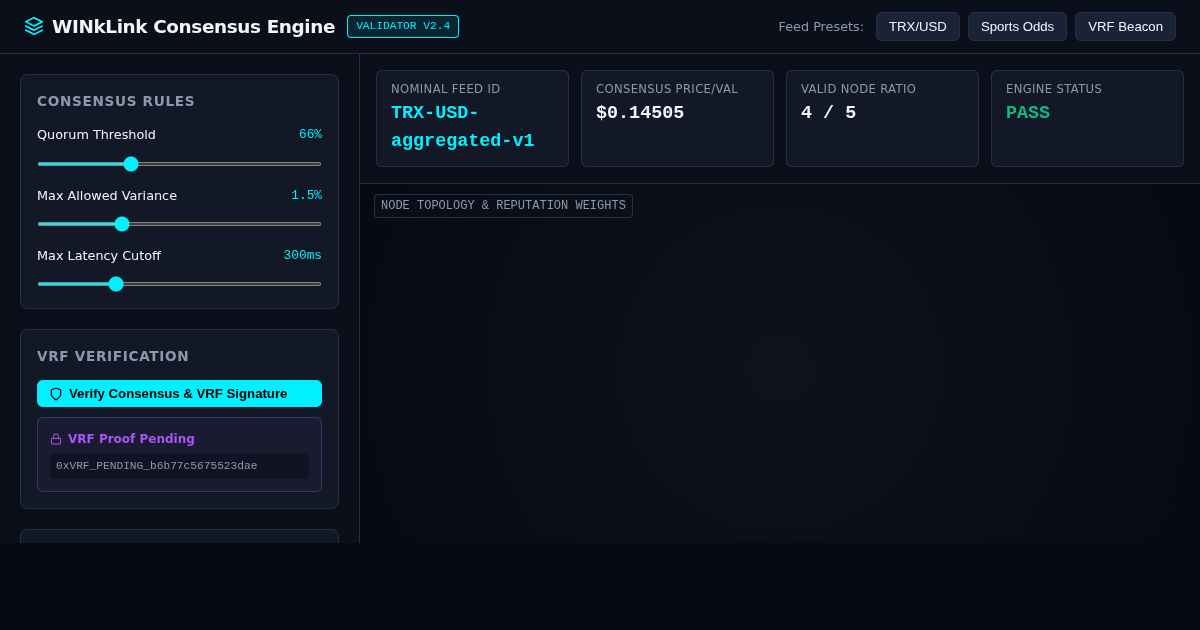Select the Sports Odds feed preset

(1017, 27)
